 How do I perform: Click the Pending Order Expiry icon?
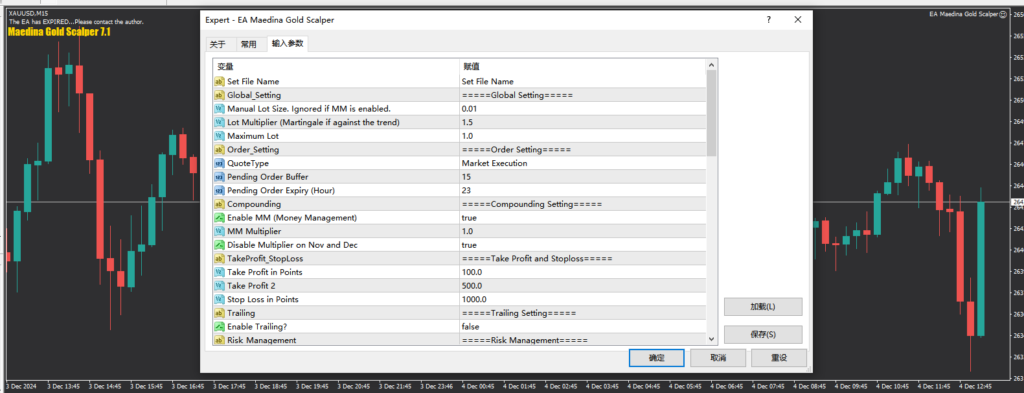(219, 191)
